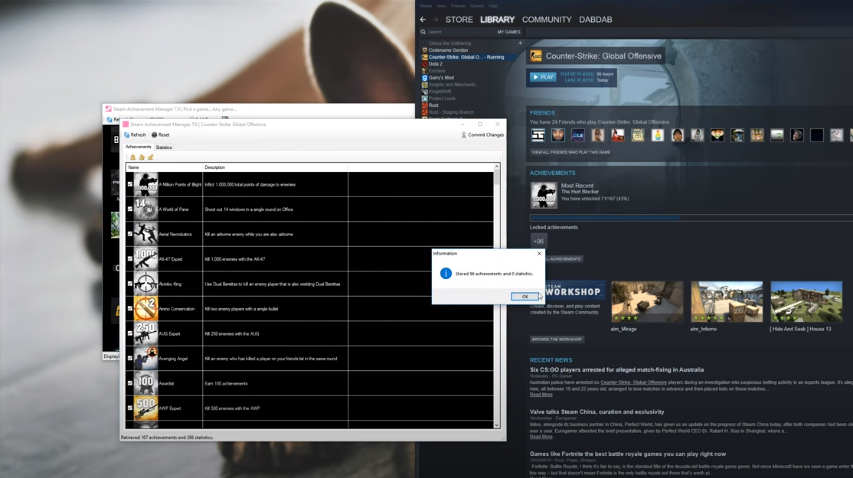Viewport: 853px width, 478px height.
Task: Uncheck the AUG Expert checkbox
Action: [130, 334]
